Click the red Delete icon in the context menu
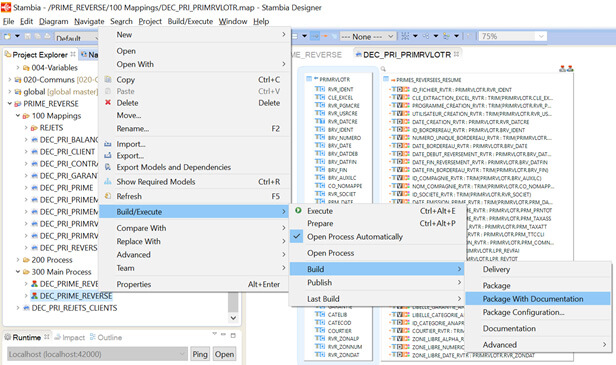 108,103
